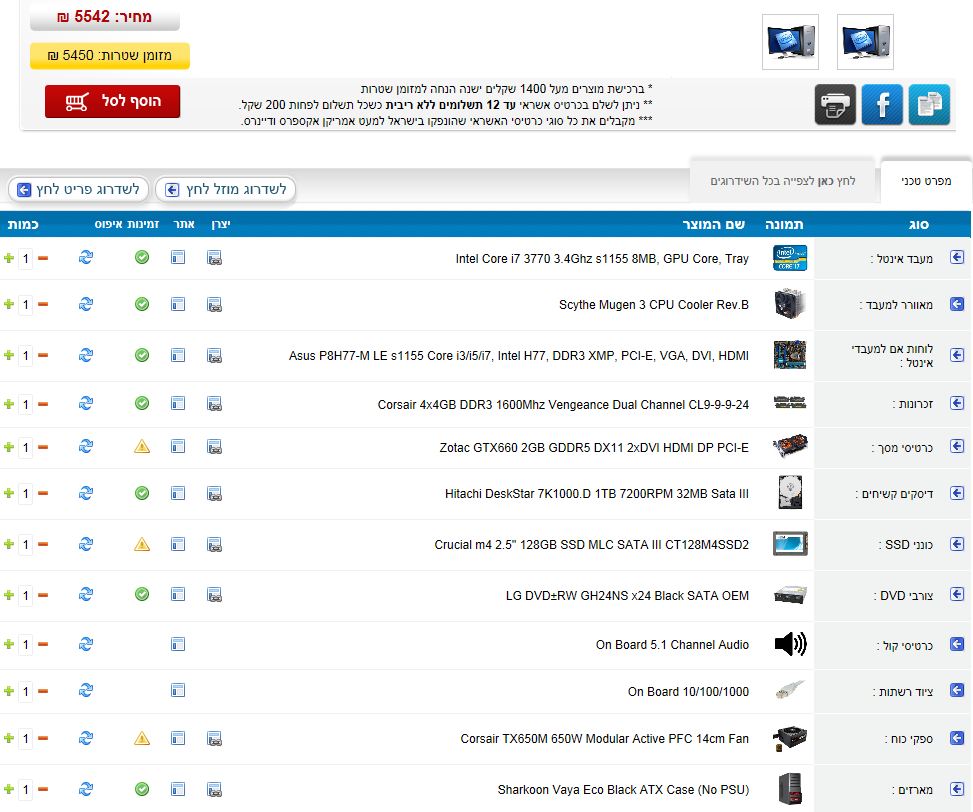
Task: Click the printer icon to print the spec
Action: [835, 104]
